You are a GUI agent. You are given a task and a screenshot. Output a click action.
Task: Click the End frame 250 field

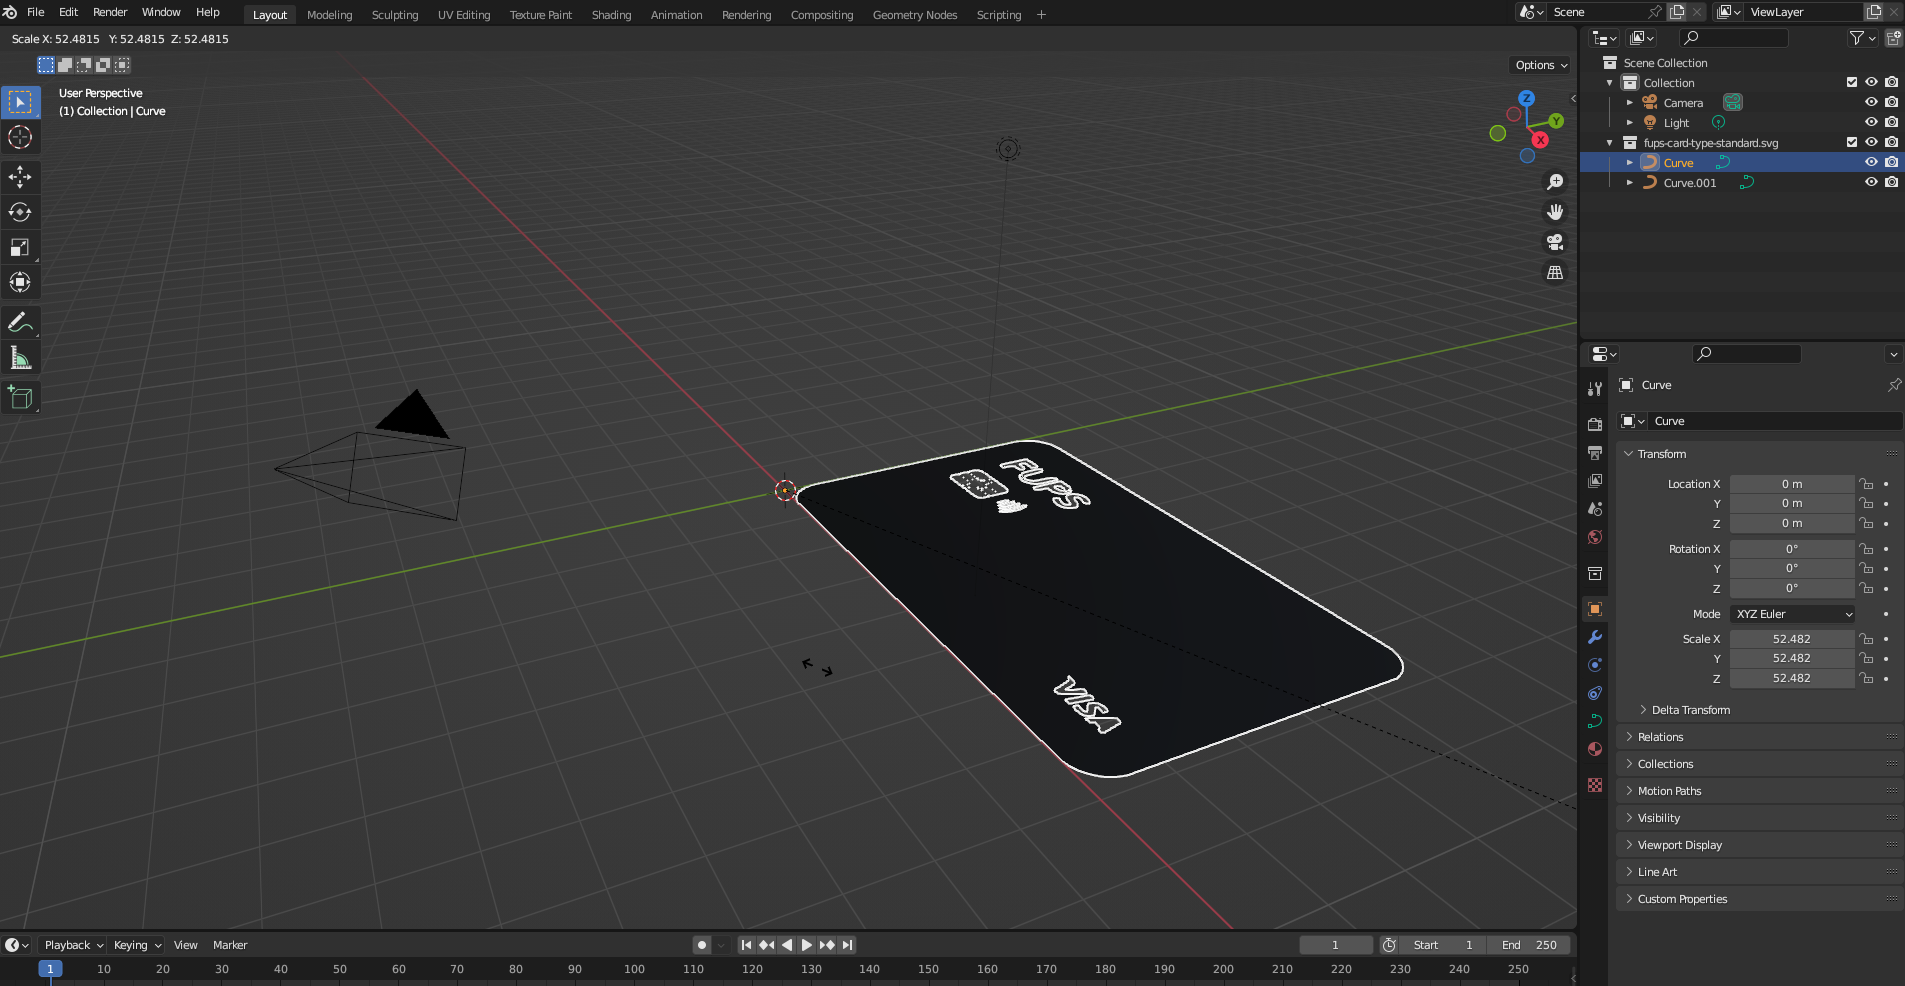(x=1529, y=945)
